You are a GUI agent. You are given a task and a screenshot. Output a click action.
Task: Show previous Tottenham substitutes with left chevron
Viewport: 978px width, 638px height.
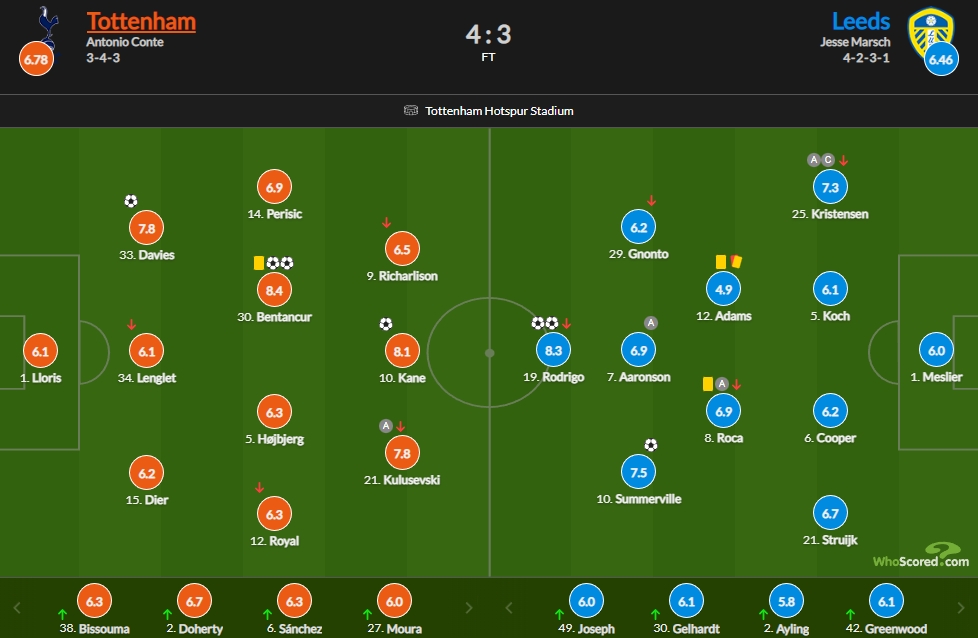(x=17, y=607)
